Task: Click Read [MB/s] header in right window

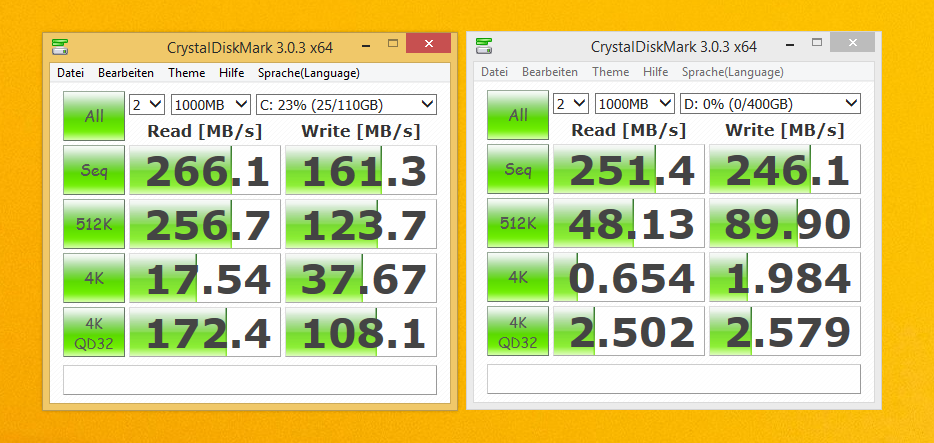Action: click(x=629, y=130)
